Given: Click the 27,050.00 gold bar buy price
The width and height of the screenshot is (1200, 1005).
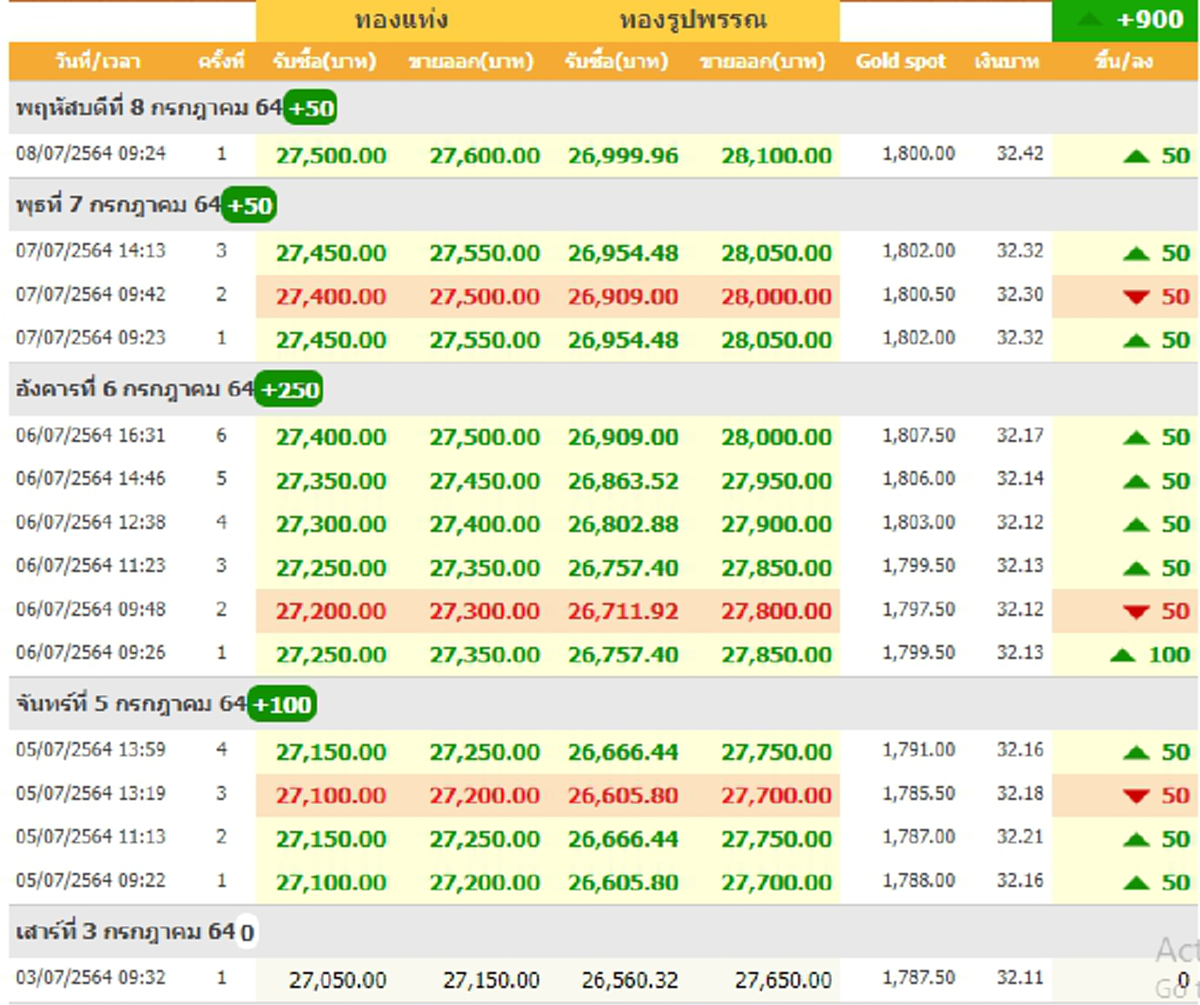Looking at the screenshot, I should [337, 980].
